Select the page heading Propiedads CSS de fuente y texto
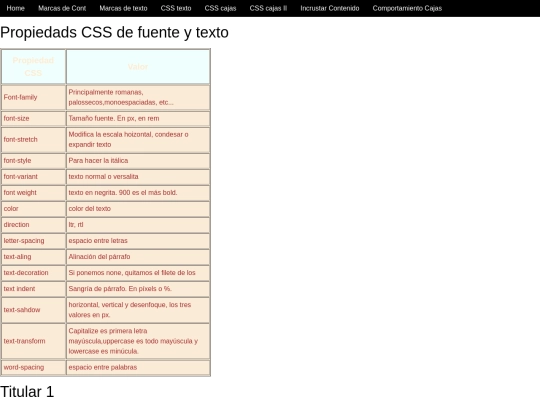The height and width of the screenshot is (405, 540). [114, 32]
